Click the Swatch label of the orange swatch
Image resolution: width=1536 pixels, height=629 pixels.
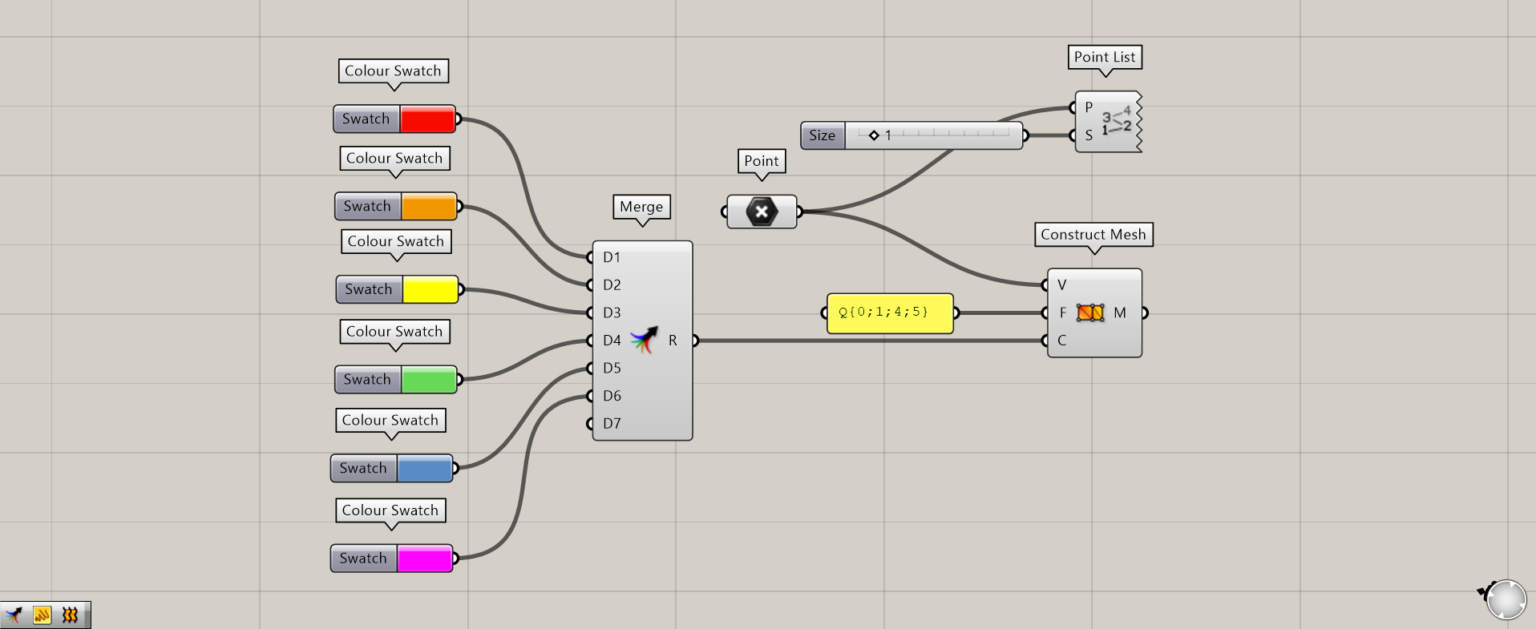(x=367, y=207)
